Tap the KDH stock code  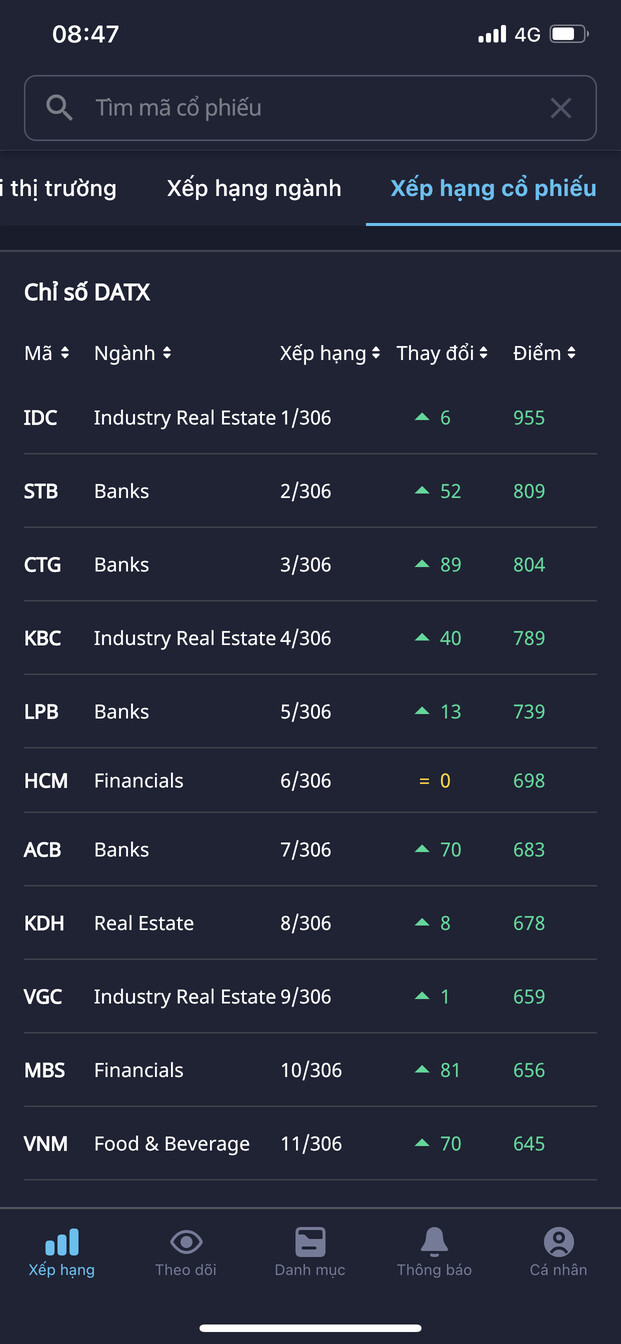pyautogui.click(x=44, y=923)
